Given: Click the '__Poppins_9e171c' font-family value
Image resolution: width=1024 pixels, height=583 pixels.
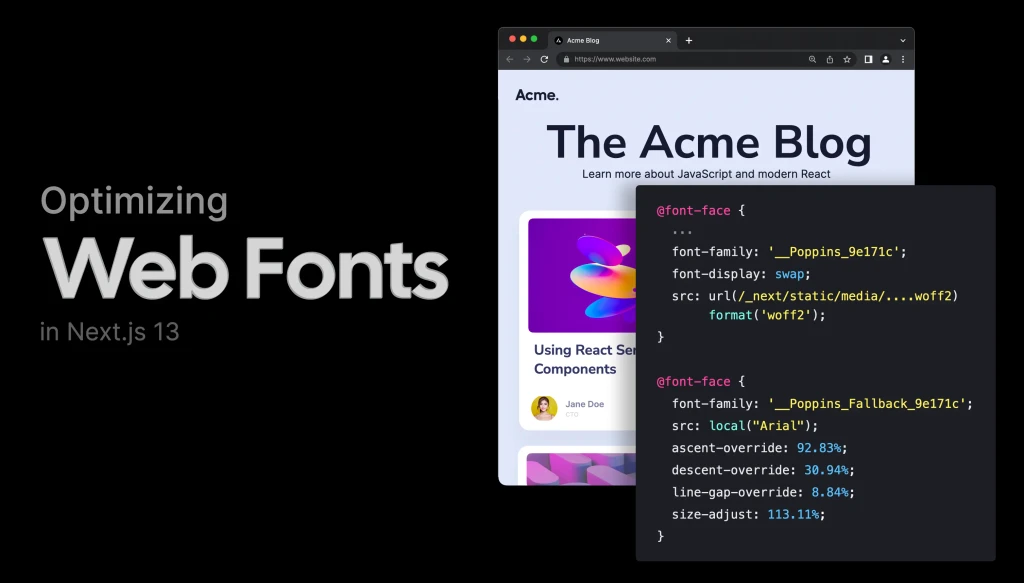Looking at the screenshot, I should [x=833, y=252].
